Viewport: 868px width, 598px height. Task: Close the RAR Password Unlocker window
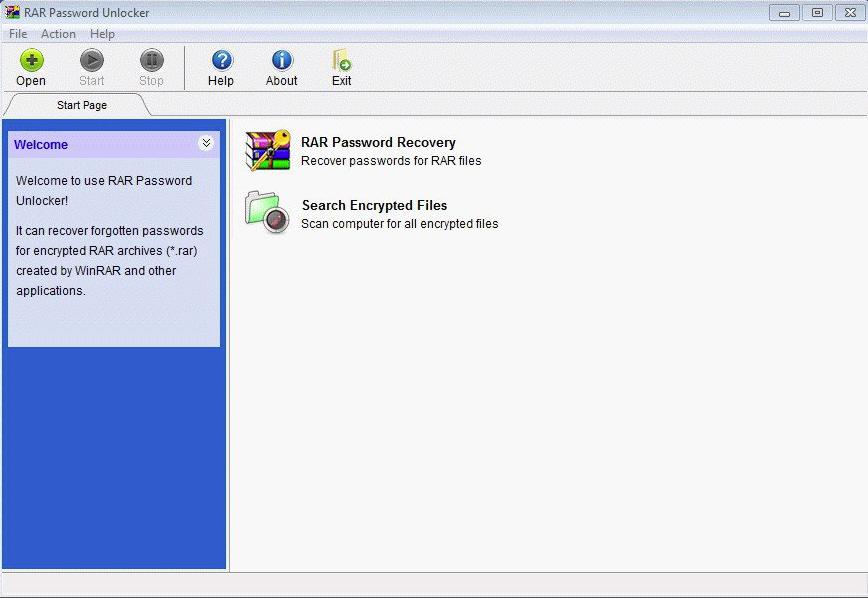click(848, 13)
